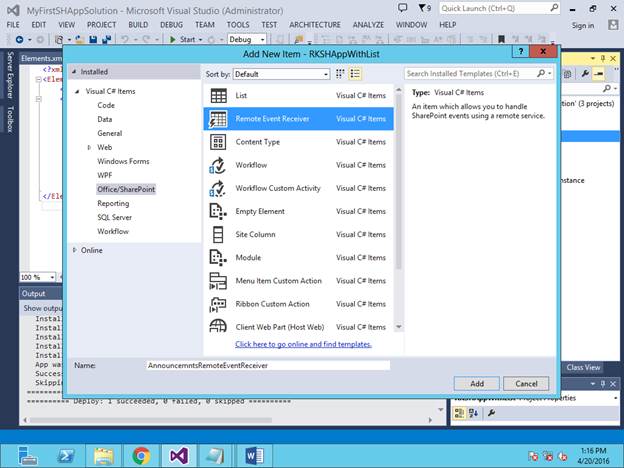Click the Add button
The width and height of the screenshot is (624, 468).
(477, 384)
